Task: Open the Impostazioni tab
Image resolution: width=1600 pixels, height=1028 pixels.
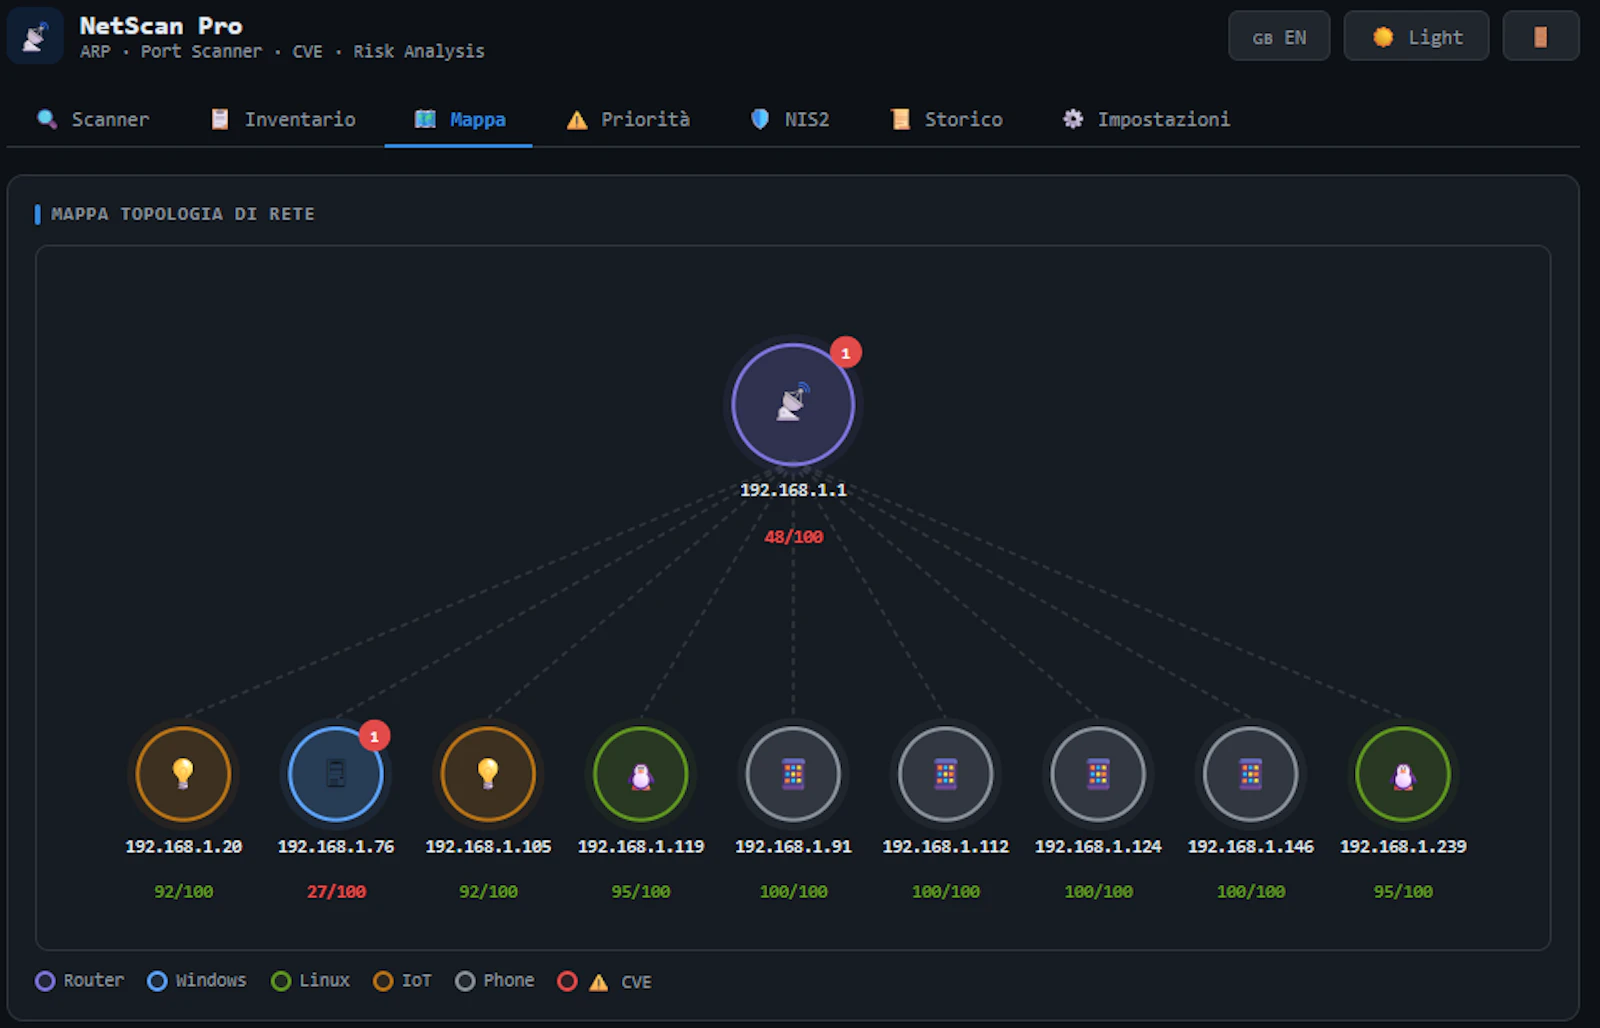Action: coord(1146,119)
